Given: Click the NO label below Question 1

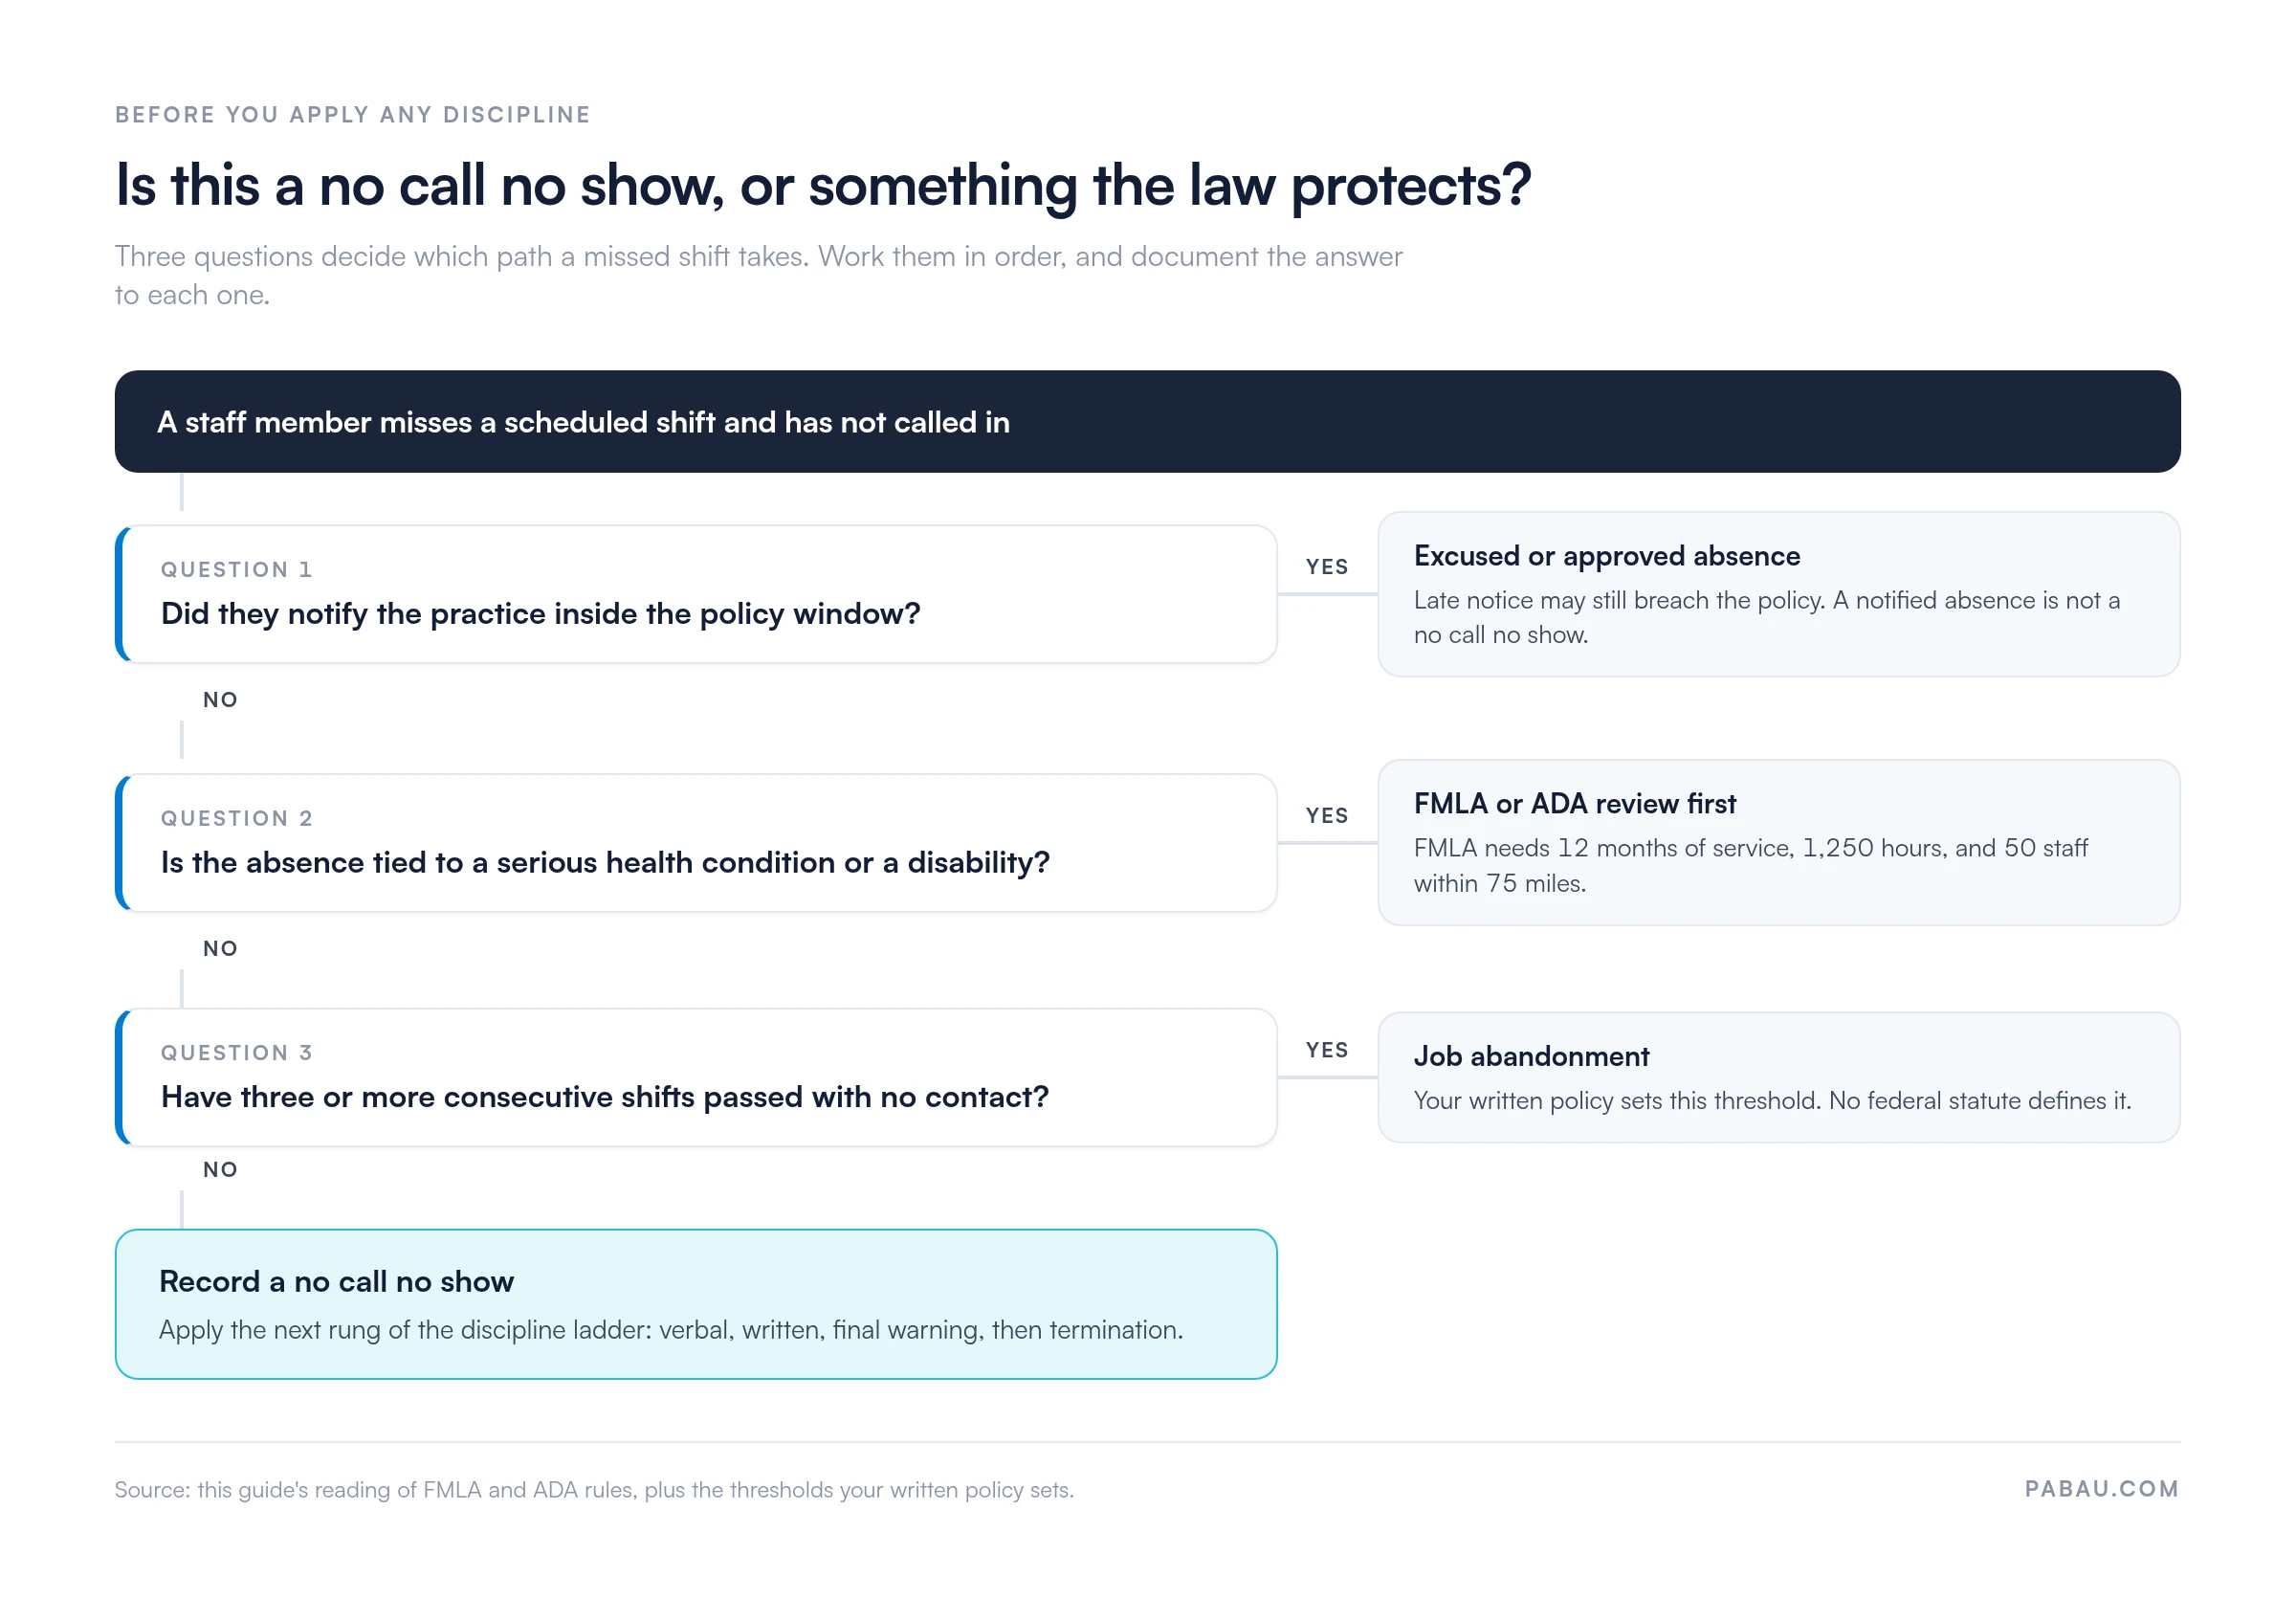Looking at the screenshot, I should coord(220,699).
